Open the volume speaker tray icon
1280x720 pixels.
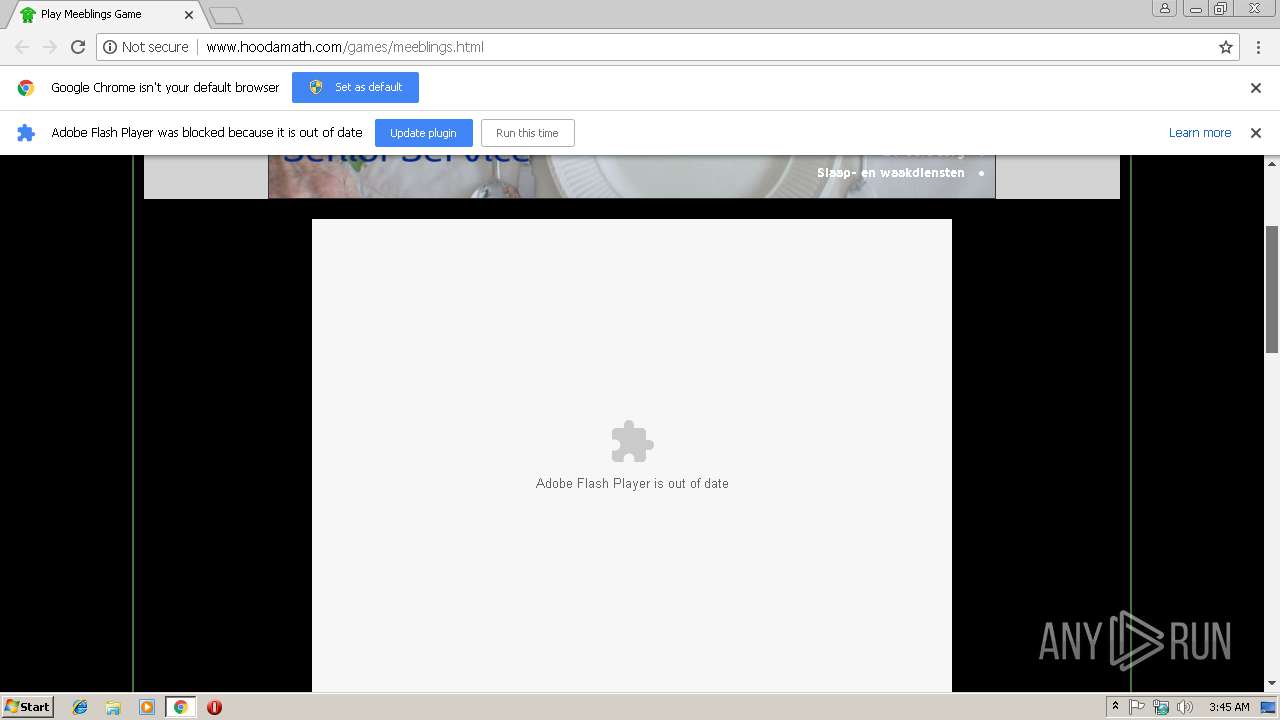point(1185,707)
